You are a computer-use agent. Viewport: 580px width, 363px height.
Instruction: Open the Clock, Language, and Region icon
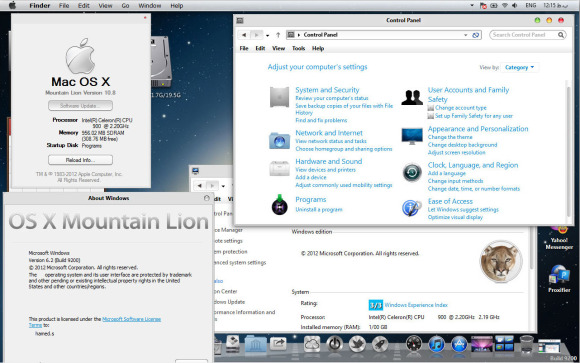pos(412,172)
